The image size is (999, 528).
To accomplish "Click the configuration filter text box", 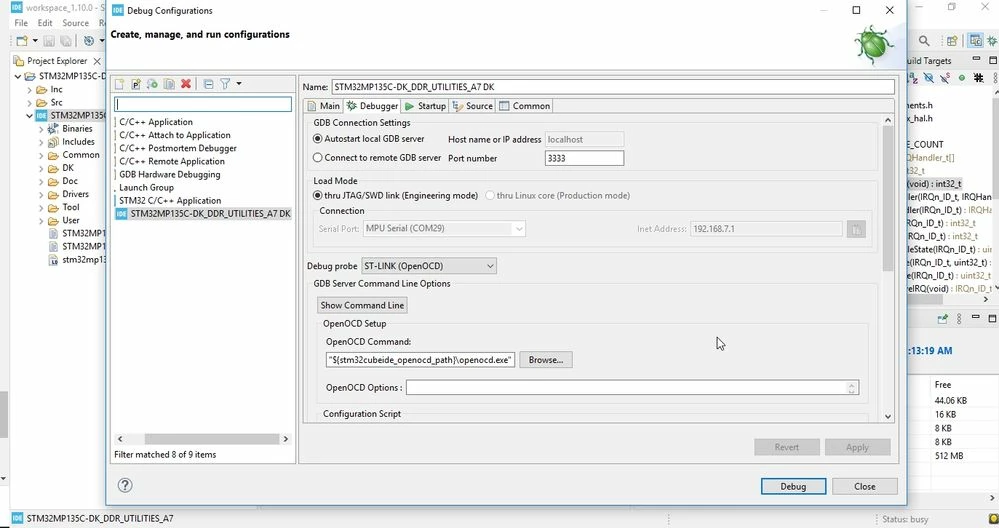I will click(203, 104).
